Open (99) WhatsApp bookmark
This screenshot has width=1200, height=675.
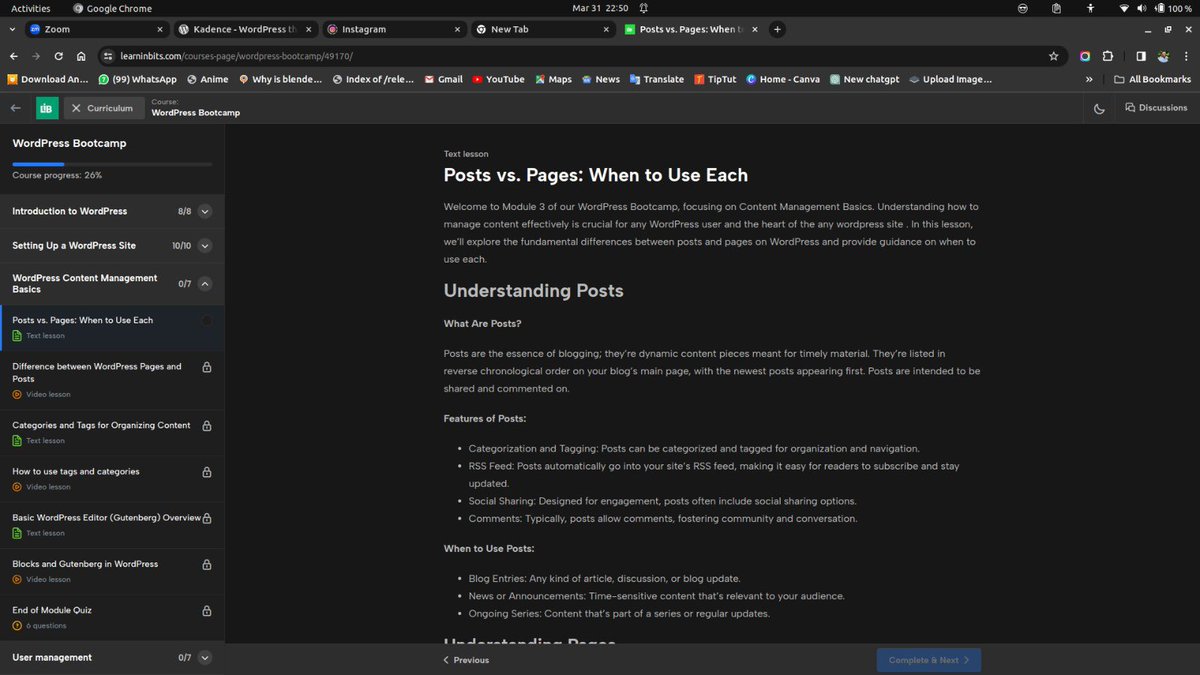pyautogui.click(x=137, y=79)
